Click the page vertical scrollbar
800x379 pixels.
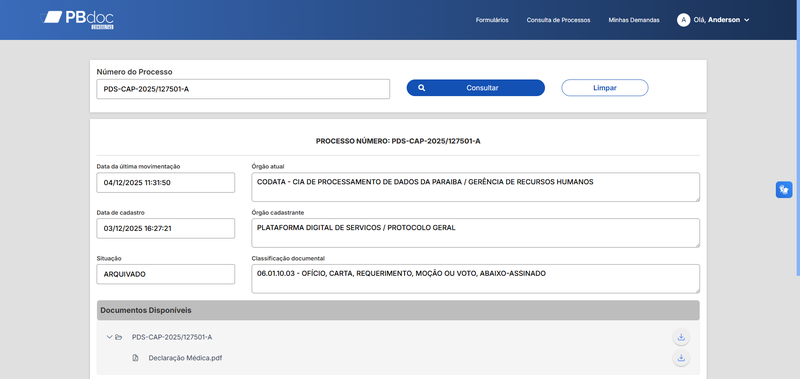tap(798, 138)
